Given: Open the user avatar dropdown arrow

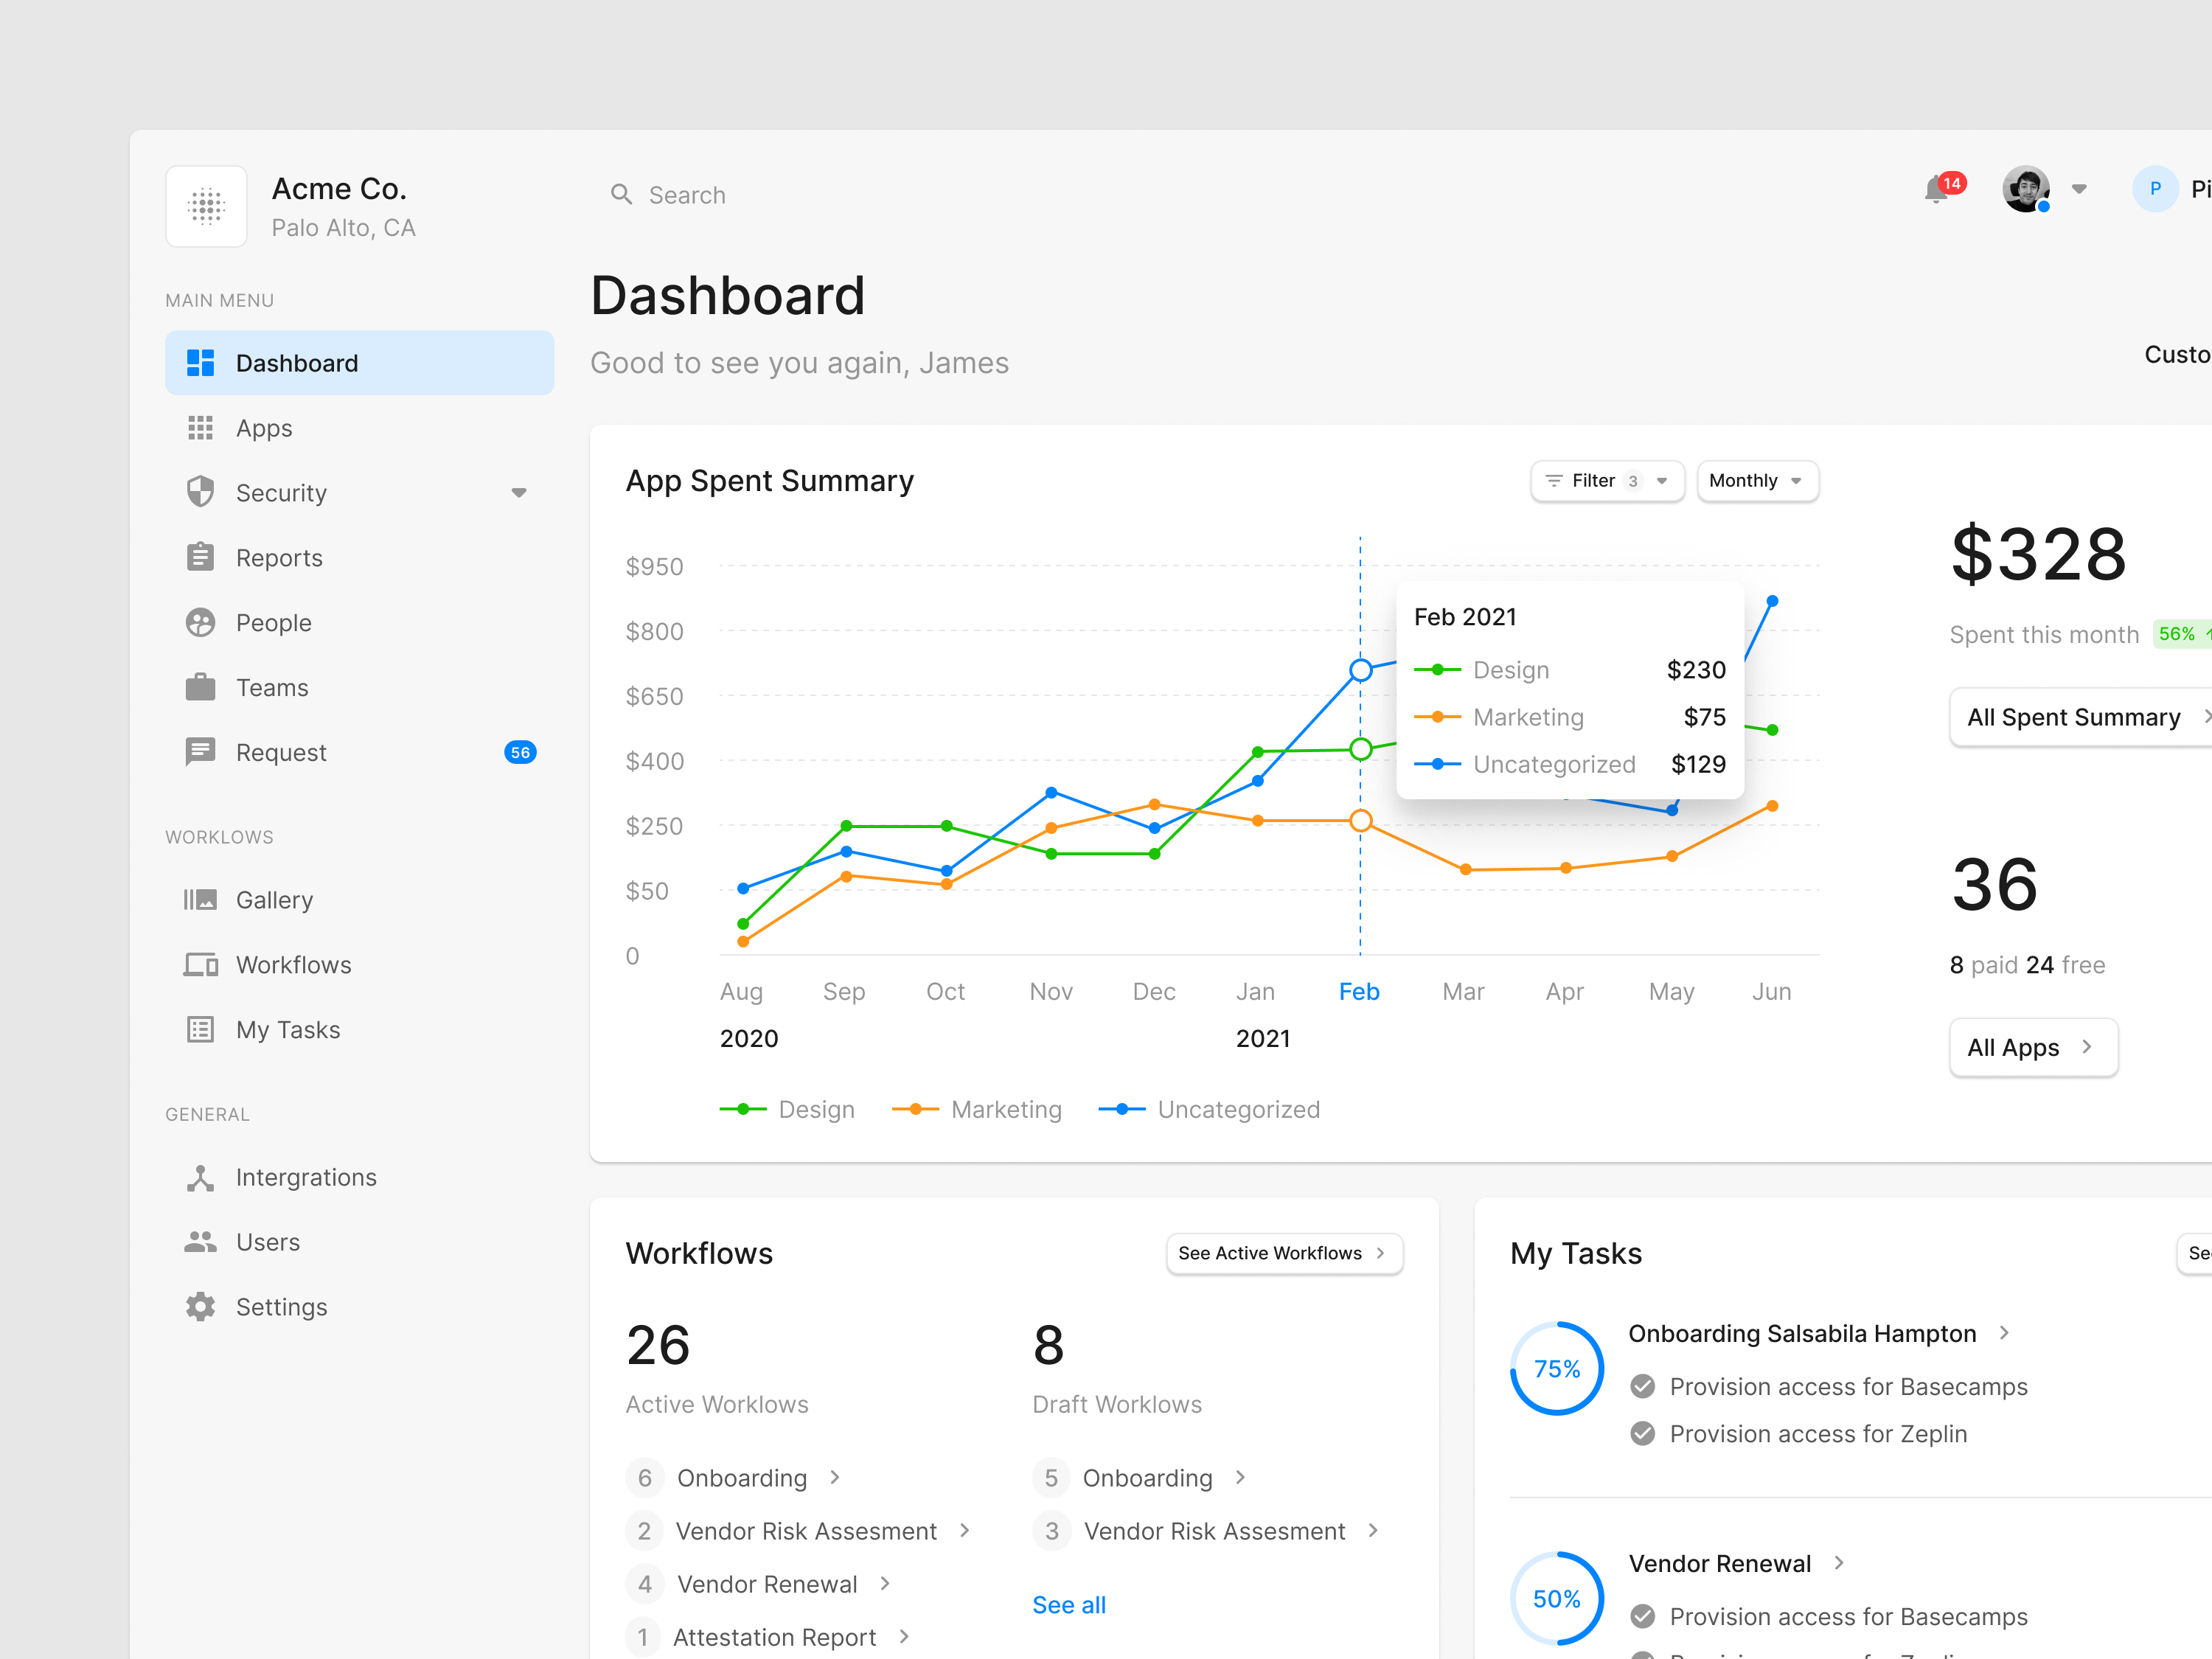Looking at the screenshot, I should pyautogui.click(x=2079, y=189).
